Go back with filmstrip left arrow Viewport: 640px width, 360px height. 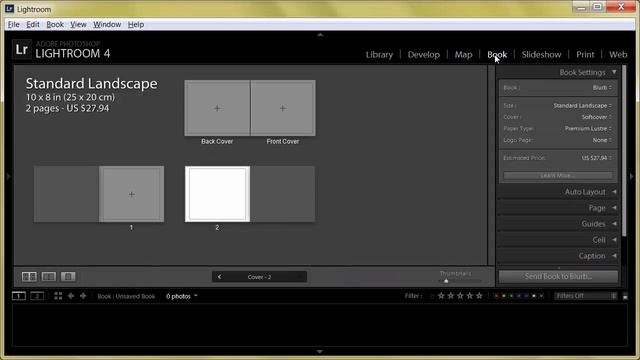(x=71, y=296)
